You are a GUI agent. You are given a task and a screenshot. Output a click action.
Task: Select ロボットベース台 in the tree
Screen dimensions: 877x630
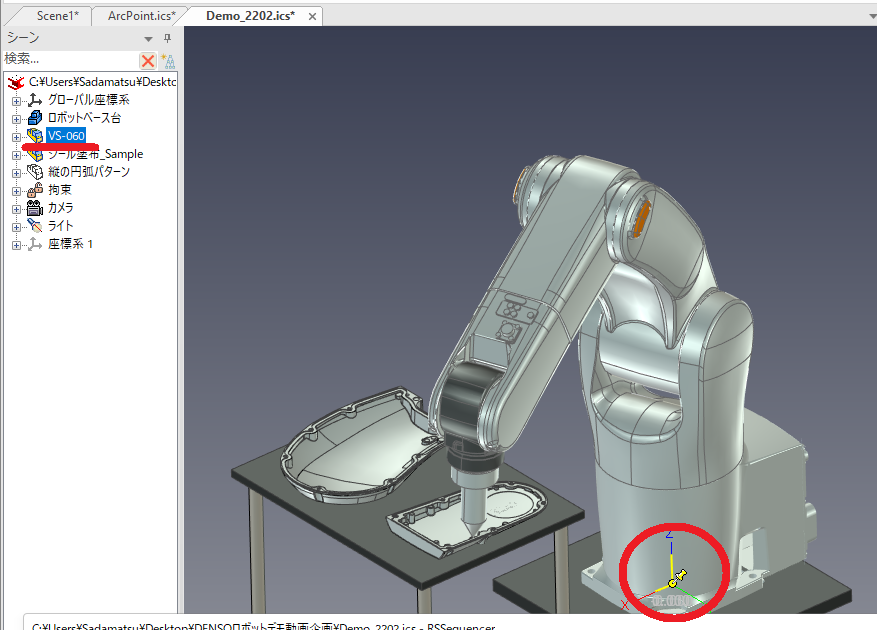pos(84,117)
